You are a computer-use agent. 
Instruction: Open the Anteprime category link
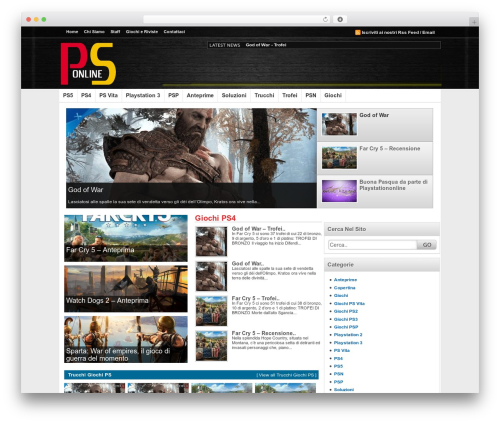point(345,280)
